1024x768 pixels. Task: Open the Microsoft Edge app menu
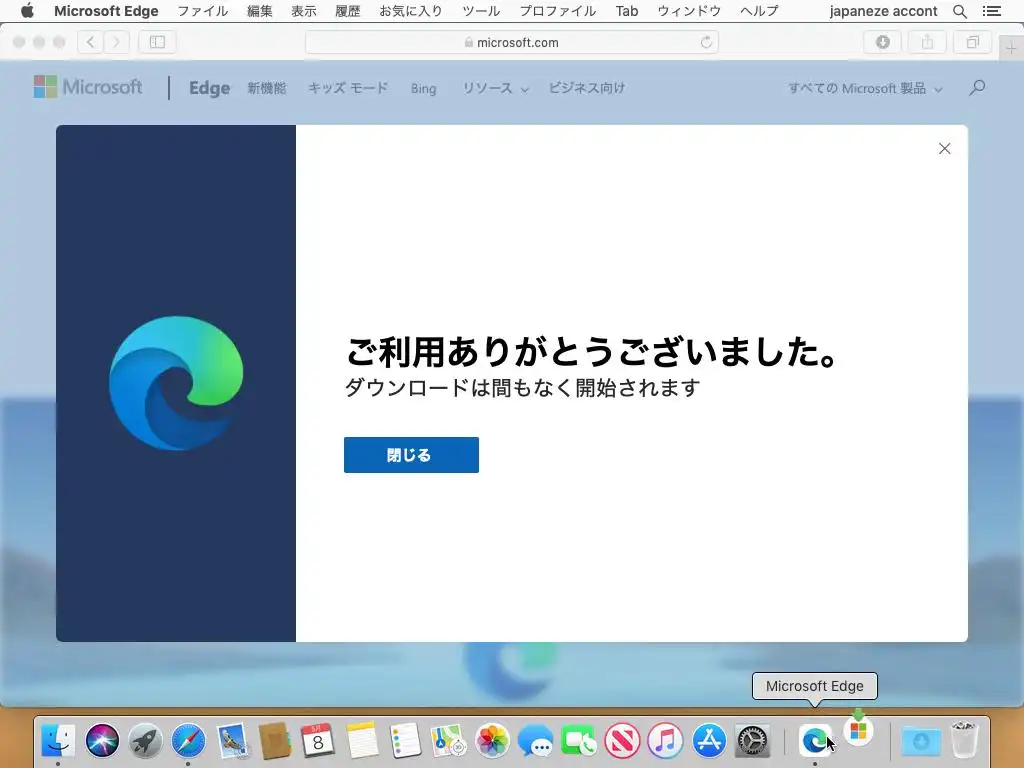106,11
